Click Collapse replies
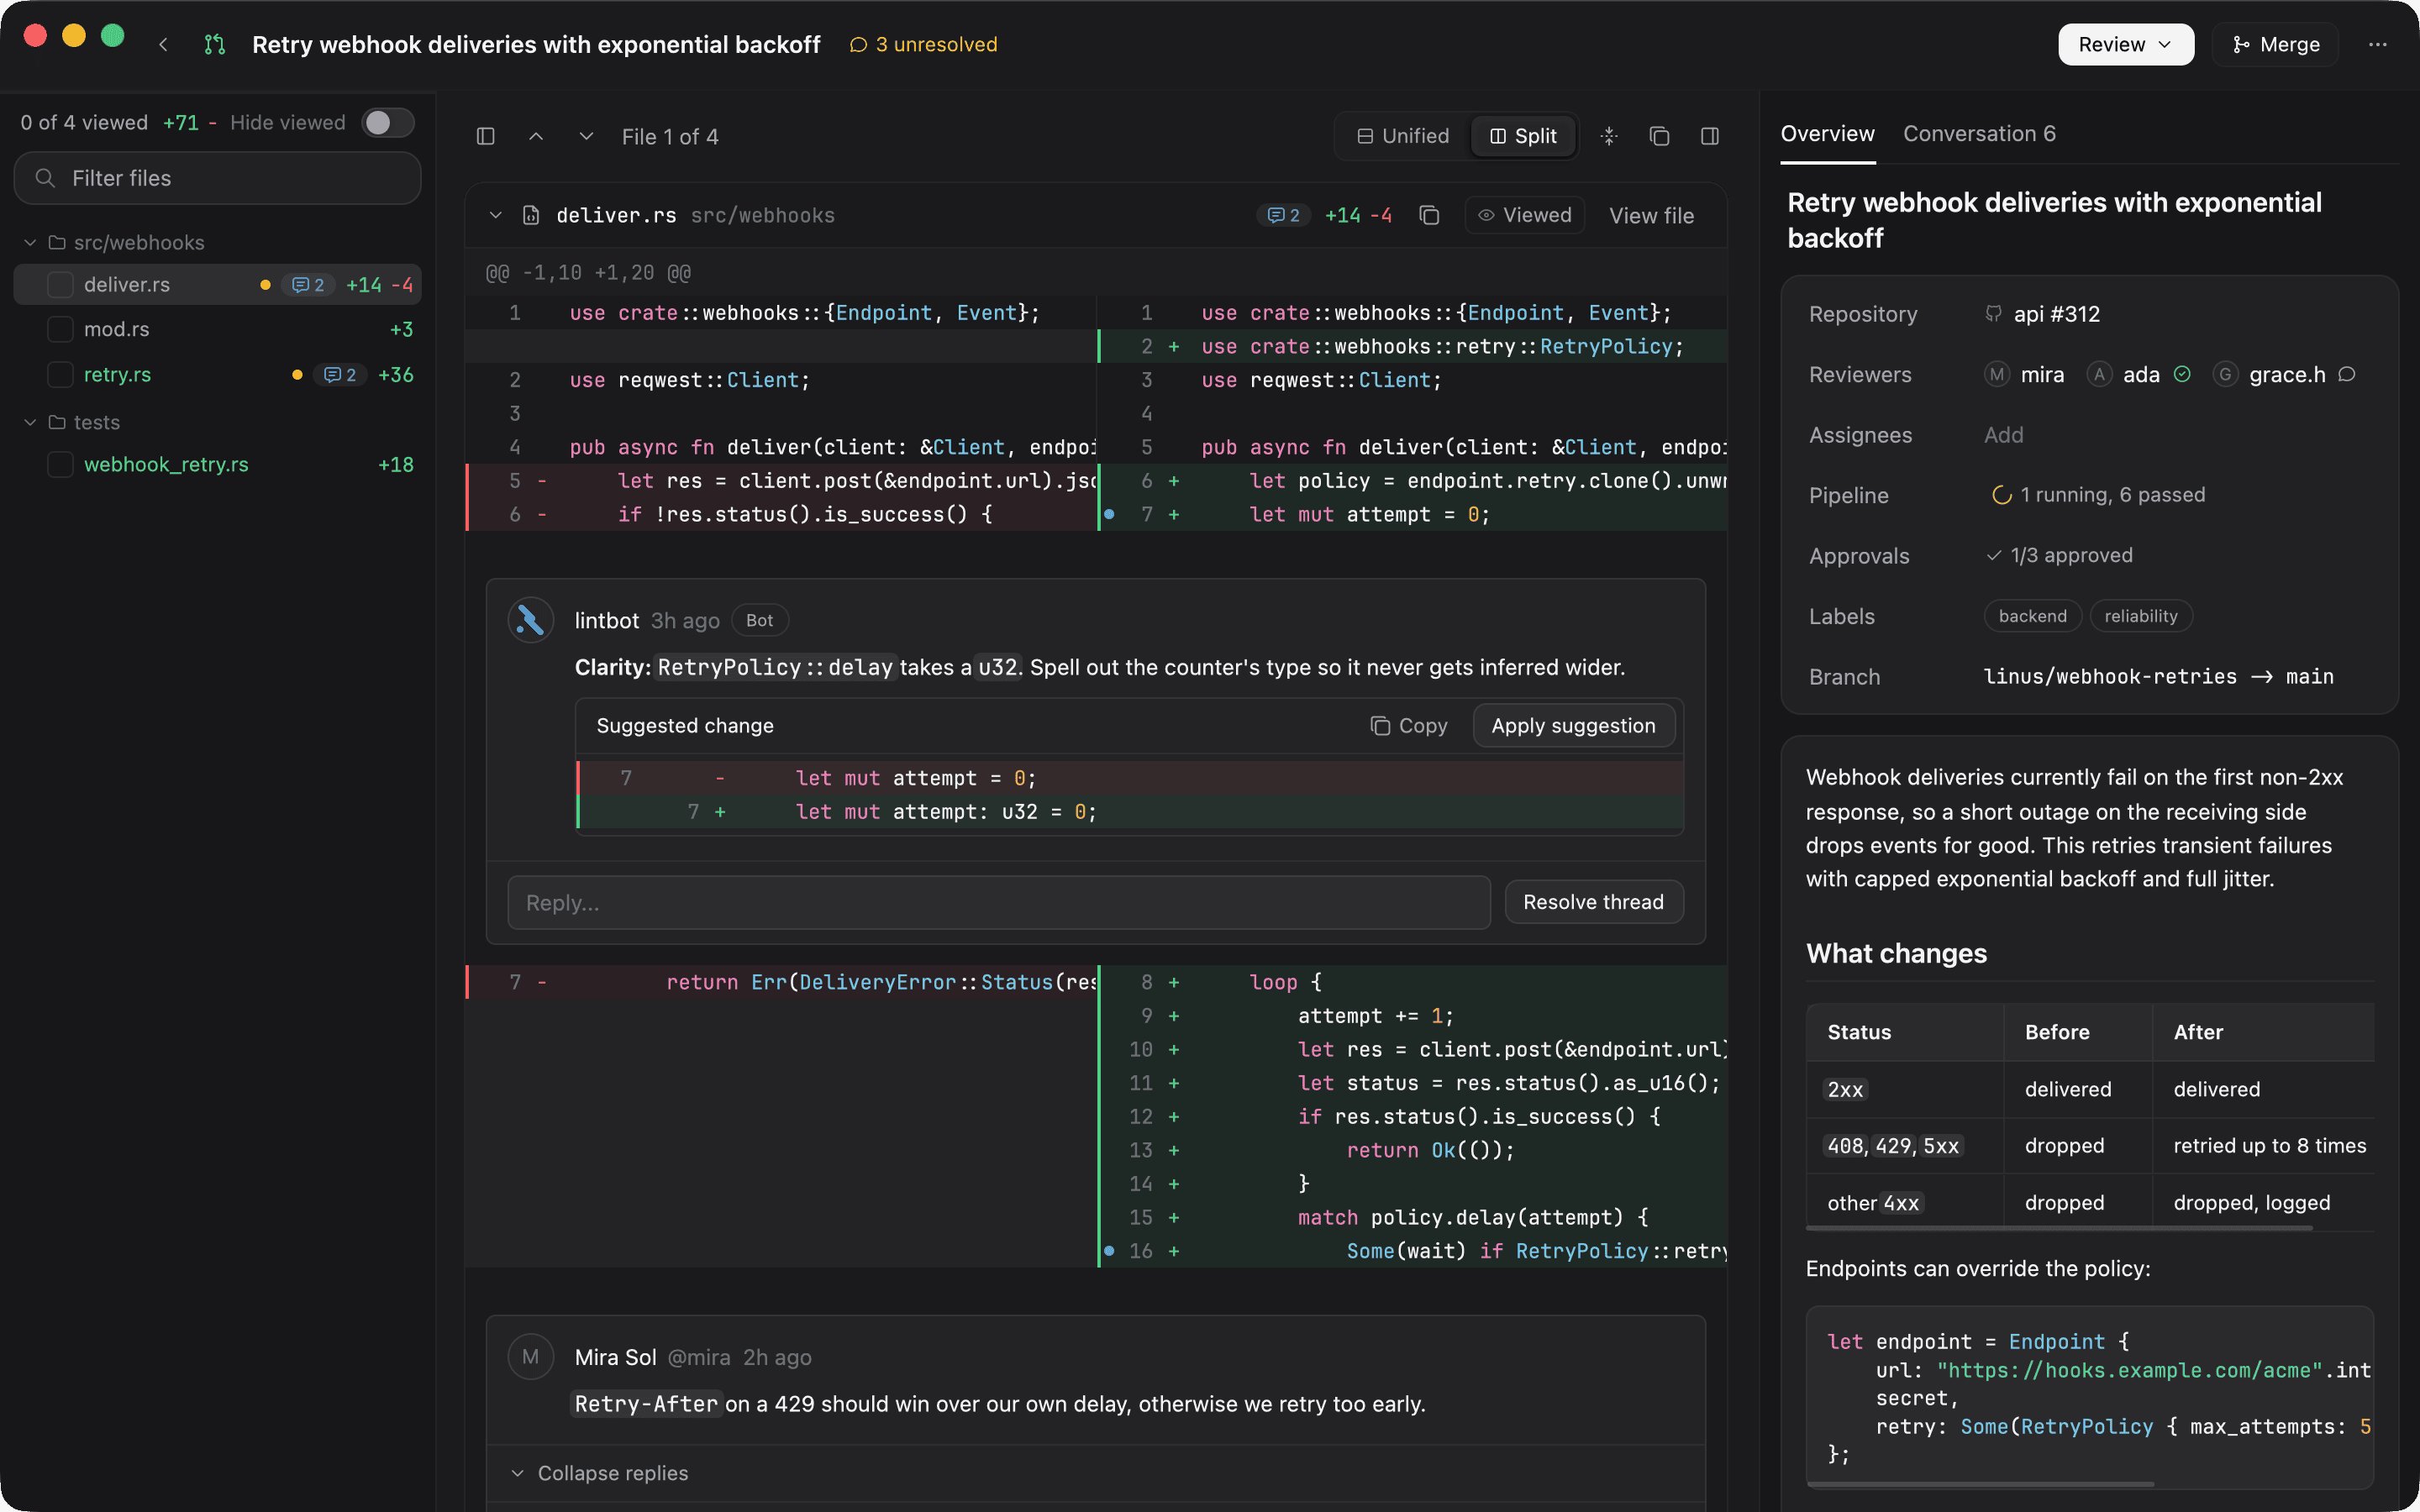2420x1512 pixels. [599, 1472]
